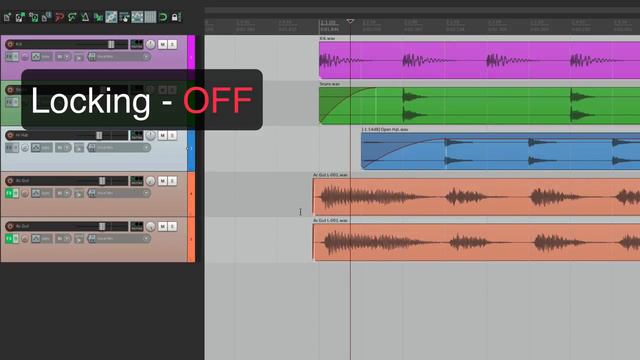Solo the Kick track
Viewport: 640px width, 360px height.
(172, 44)
